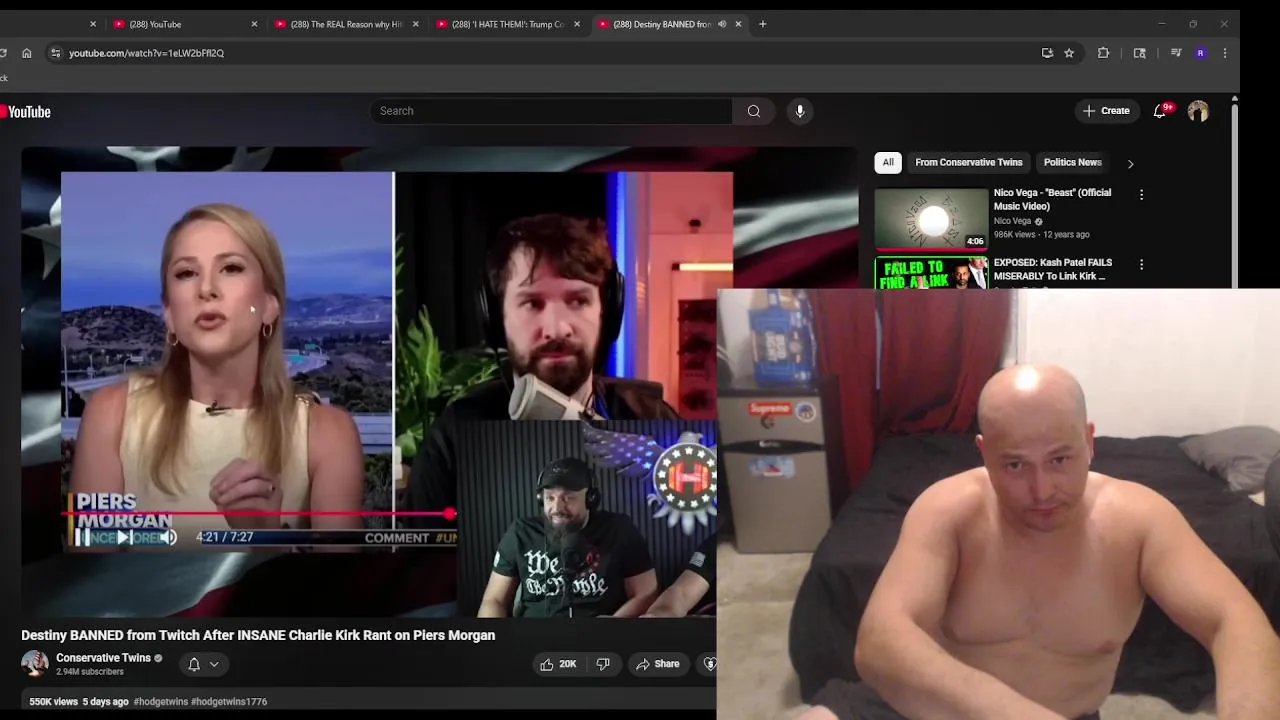
Task: Click the #hodgetwins hashtag
Action: (x=160, y=702)
